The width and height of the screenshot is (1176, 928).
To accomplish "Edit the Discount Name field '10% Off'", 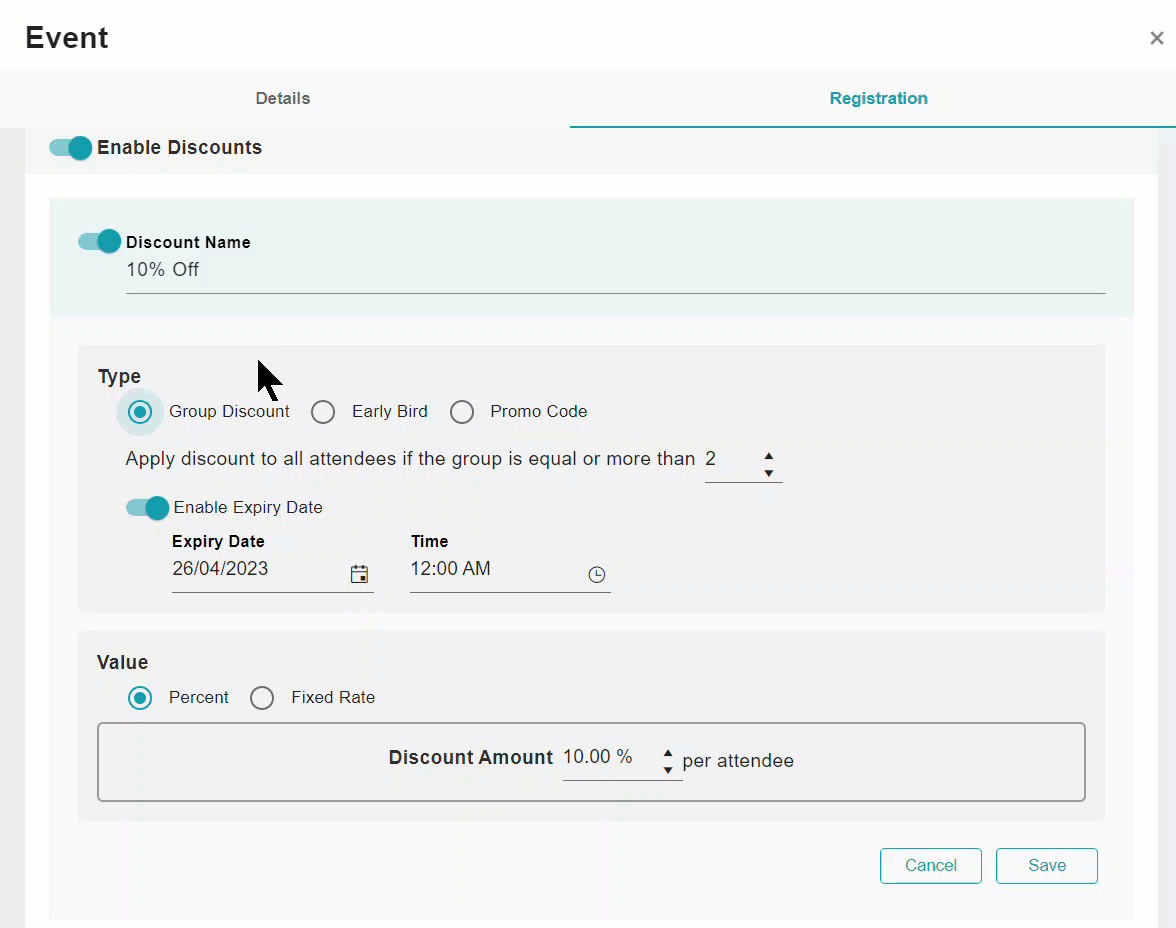I will [x=616, y=270].
